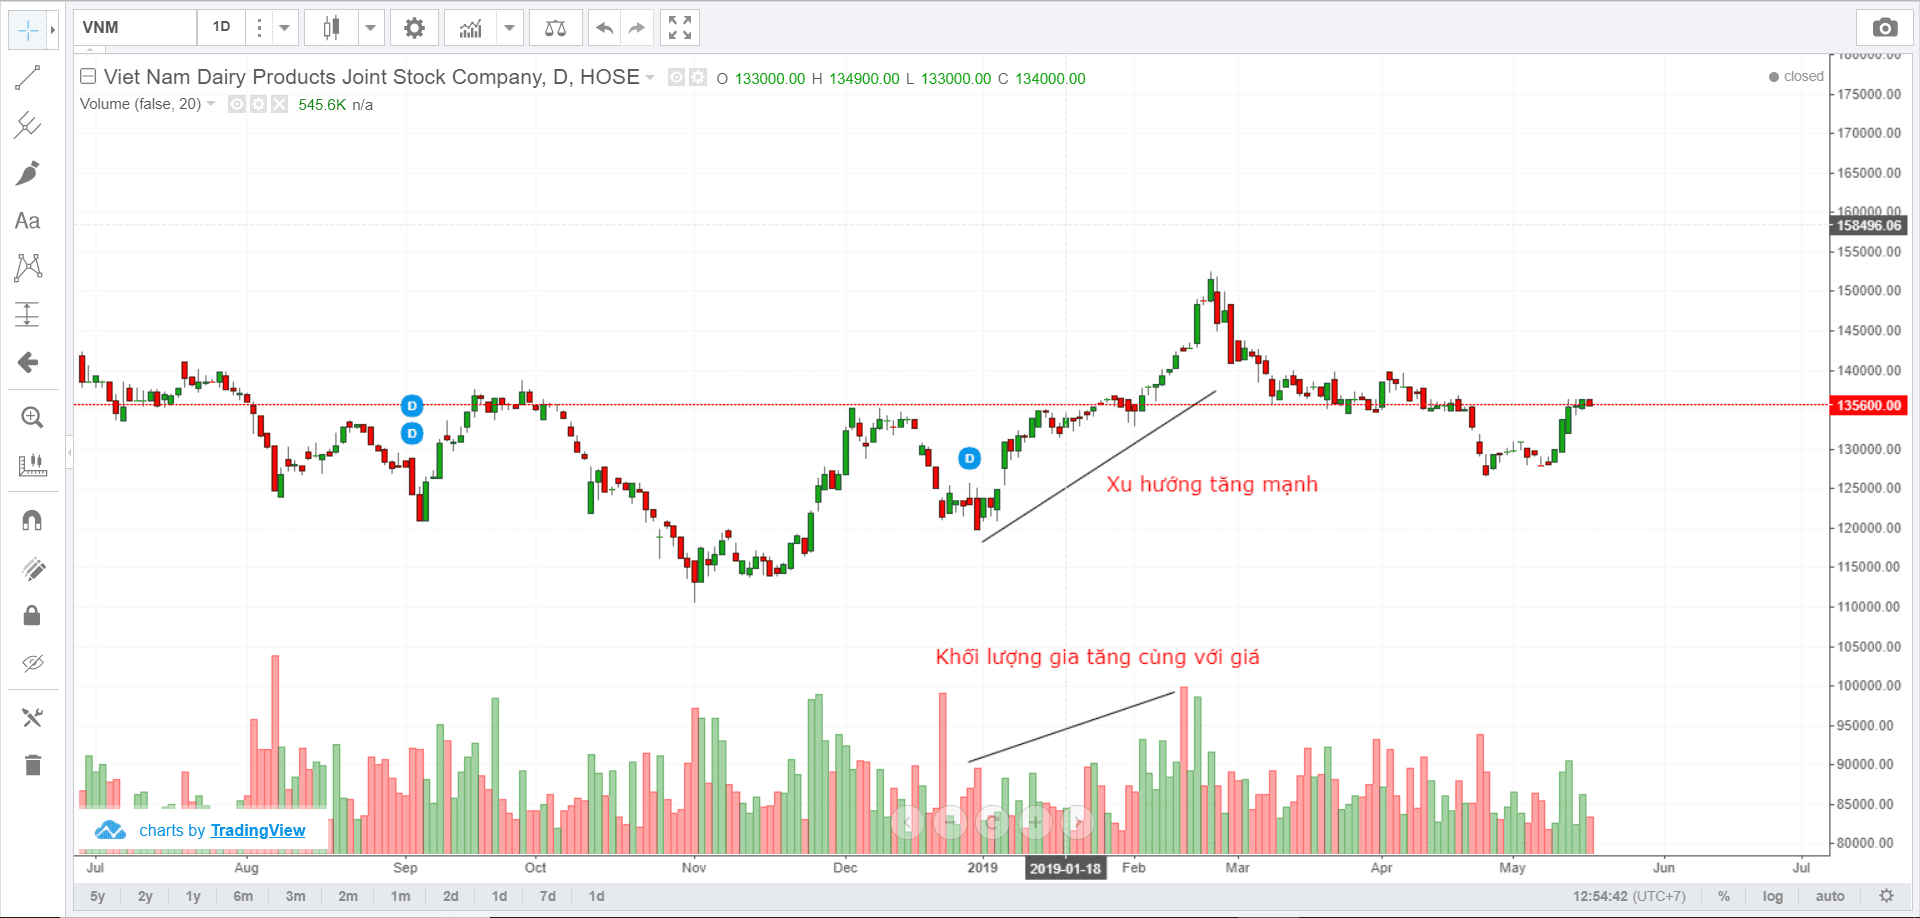Viewport: 1920px width, 918px height.
Task: Select the crosshair cursor tool
Action: pyautogui.click(x=28, y=30)
